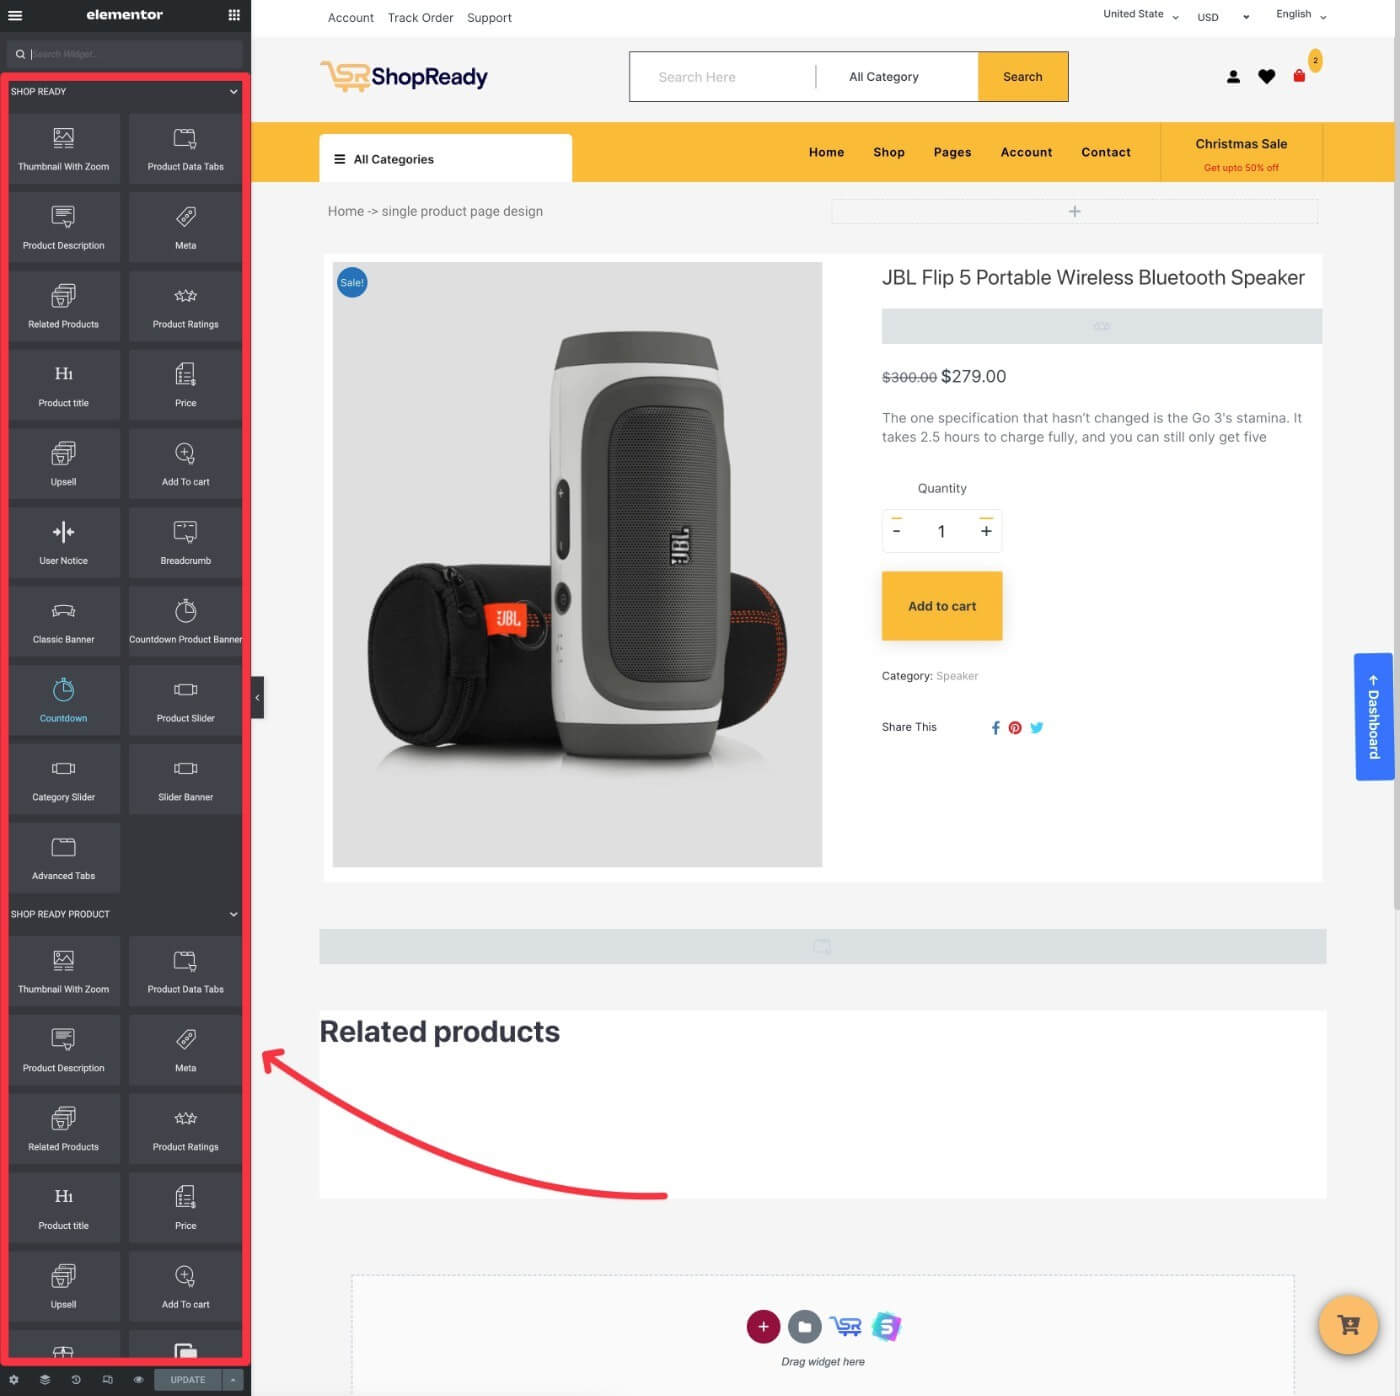This screenshot has height=1396, width=1400.
Task: Increase quantity with plus button
Action: click(986, 532)
